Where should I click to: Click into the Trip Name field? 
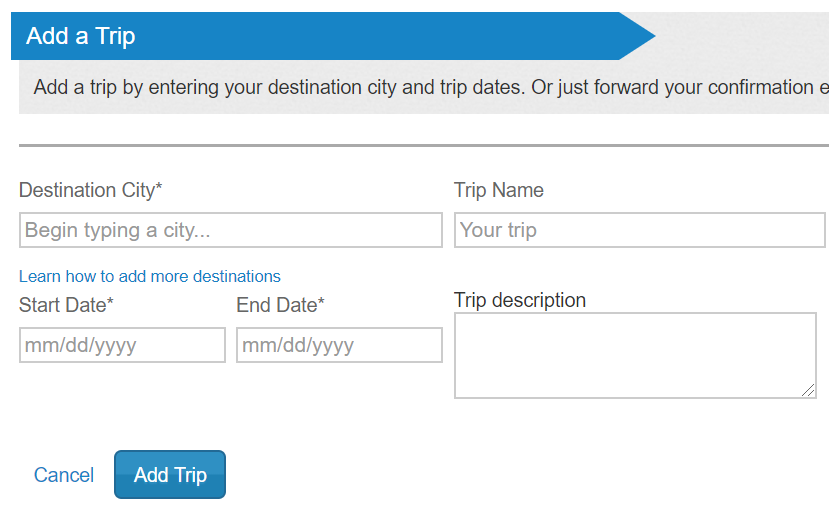pyautogui.click(x=639, y=230)
